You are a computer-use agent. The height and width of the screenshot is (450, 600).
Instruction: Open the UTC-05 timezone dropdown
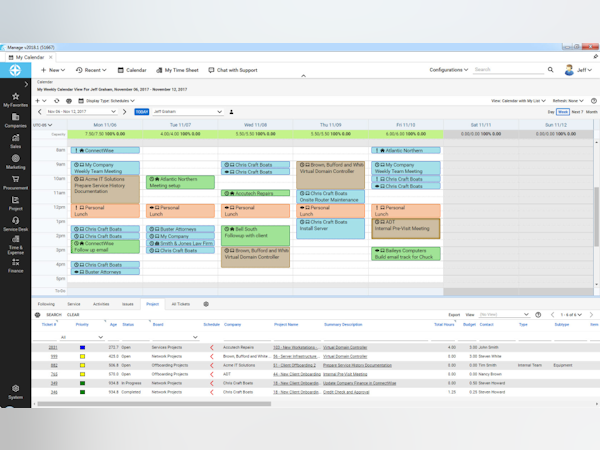pyautogui.click(x=42, y=125)
